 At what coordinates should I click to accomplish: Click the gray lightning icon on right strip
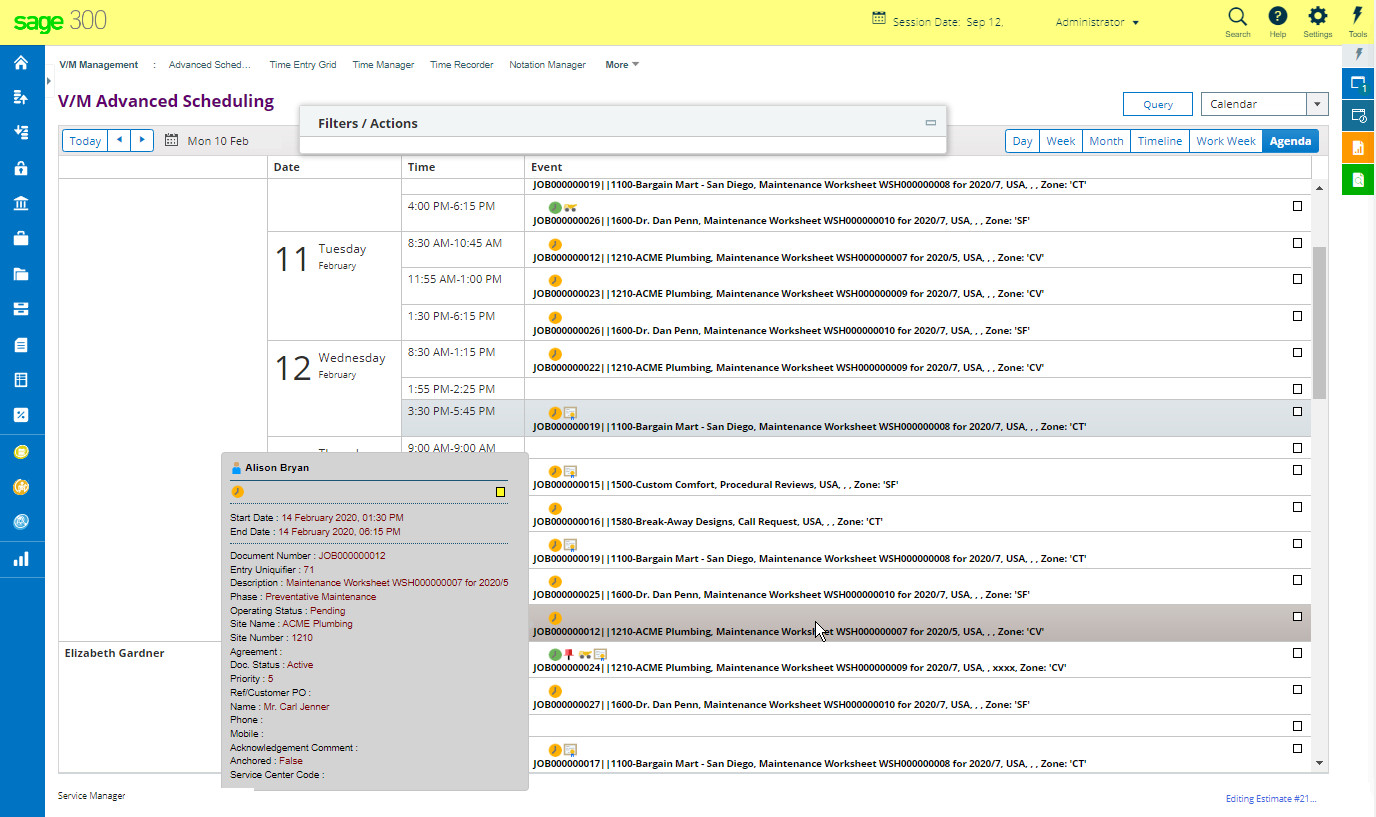click(x=1358, y=54)
